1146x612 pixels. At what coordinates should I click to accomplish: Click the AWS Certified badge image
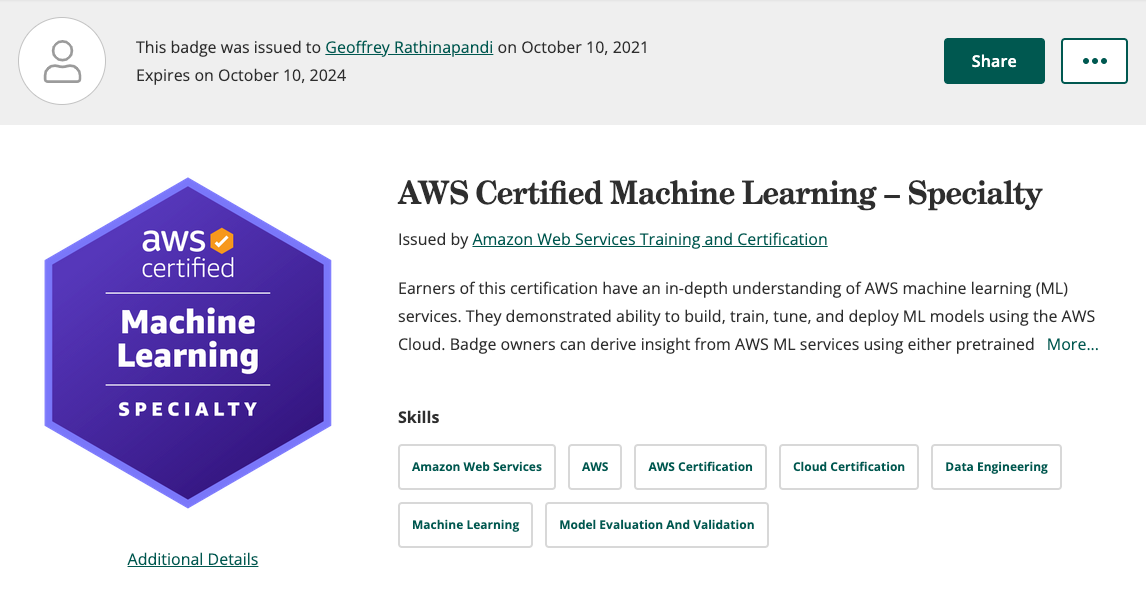coord(187,343)
